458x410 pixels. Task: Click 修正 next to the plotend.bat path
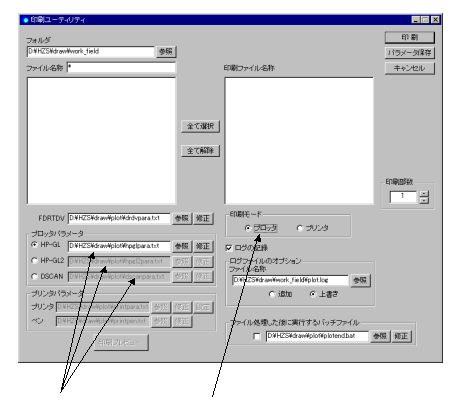click(401, 336)
